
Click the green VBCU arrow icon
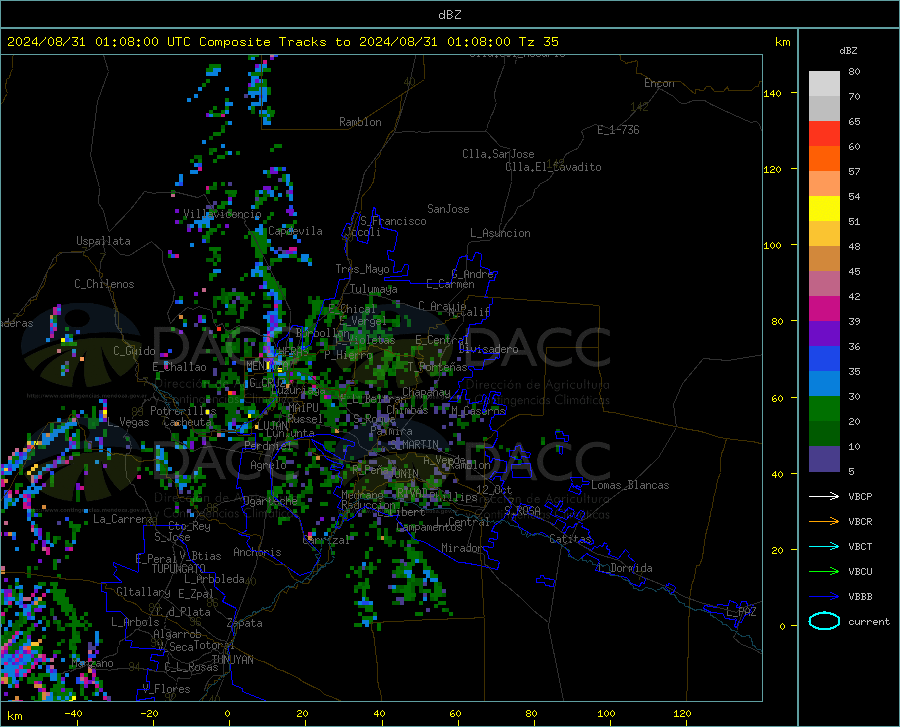[824, 572]
